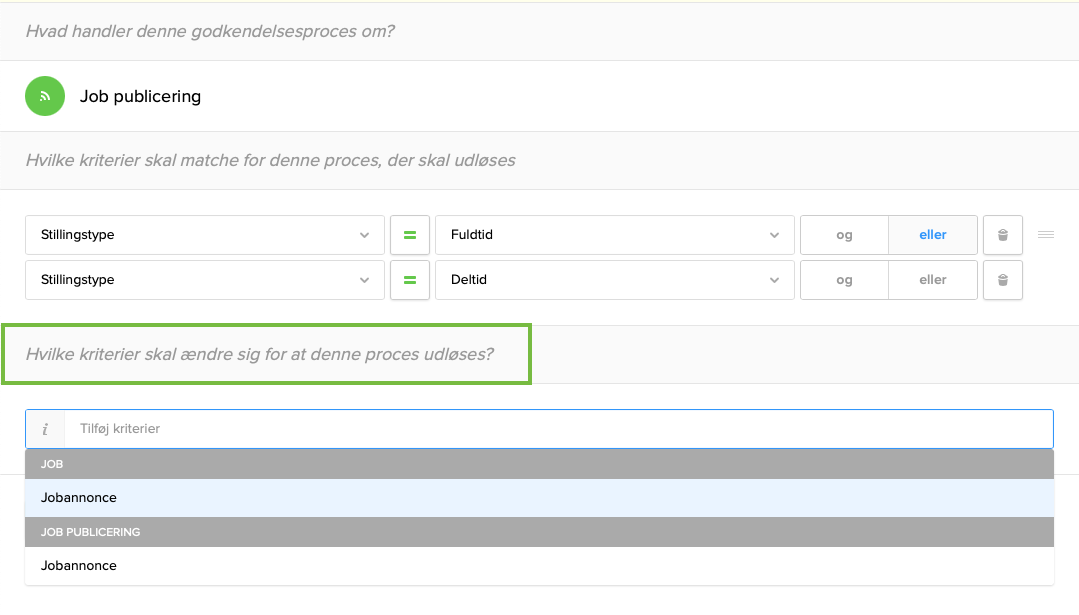
Task: Click the highlighted 'Hvilke kriterier skal ændre sig' heading
Action: tap(260, 354)
